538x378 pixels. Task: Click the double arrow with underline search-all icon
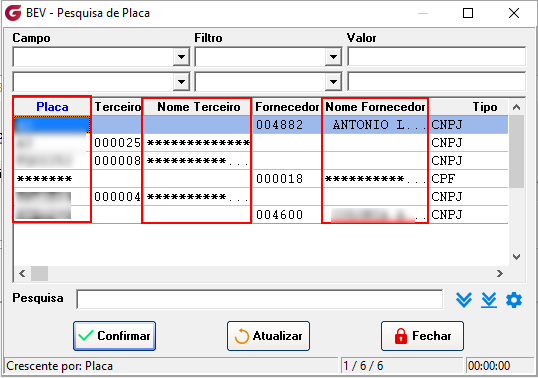click(489, 300)
